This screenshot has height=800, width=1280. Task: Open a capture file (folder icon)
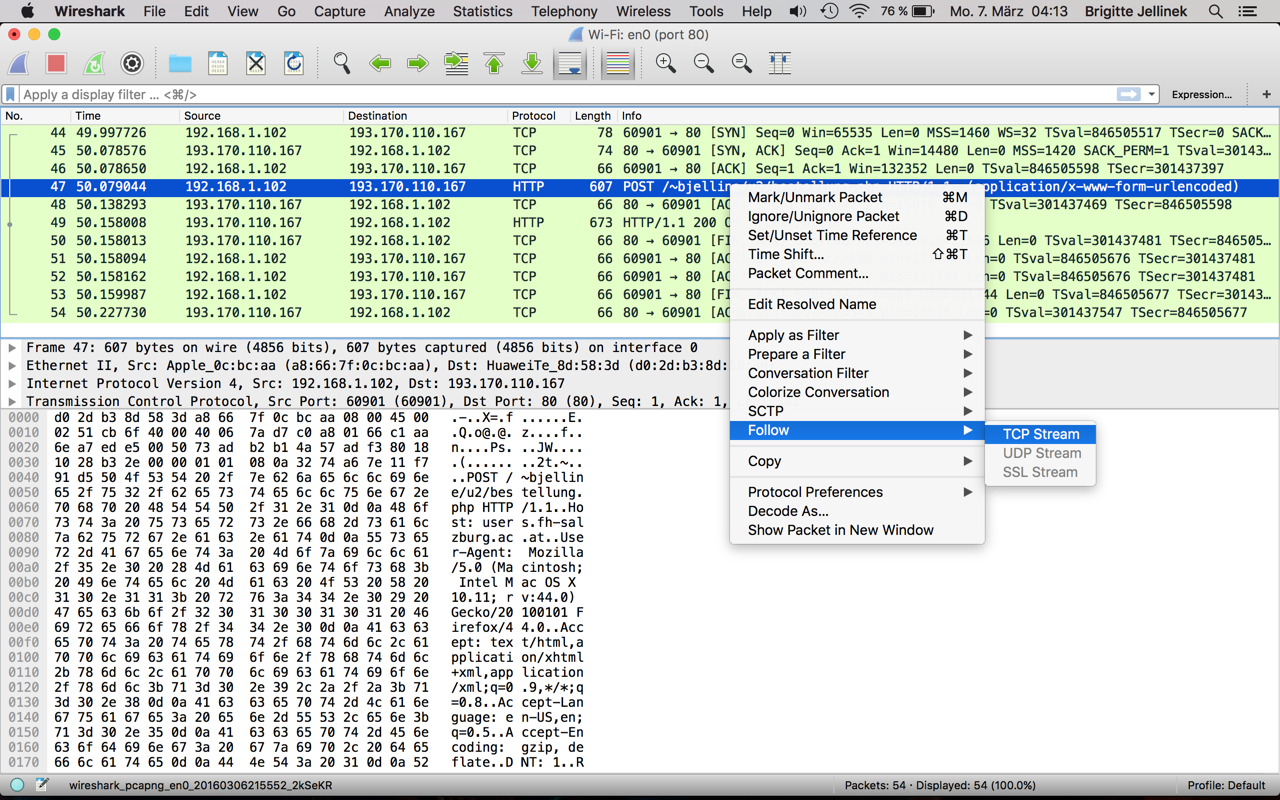(180, 63)
